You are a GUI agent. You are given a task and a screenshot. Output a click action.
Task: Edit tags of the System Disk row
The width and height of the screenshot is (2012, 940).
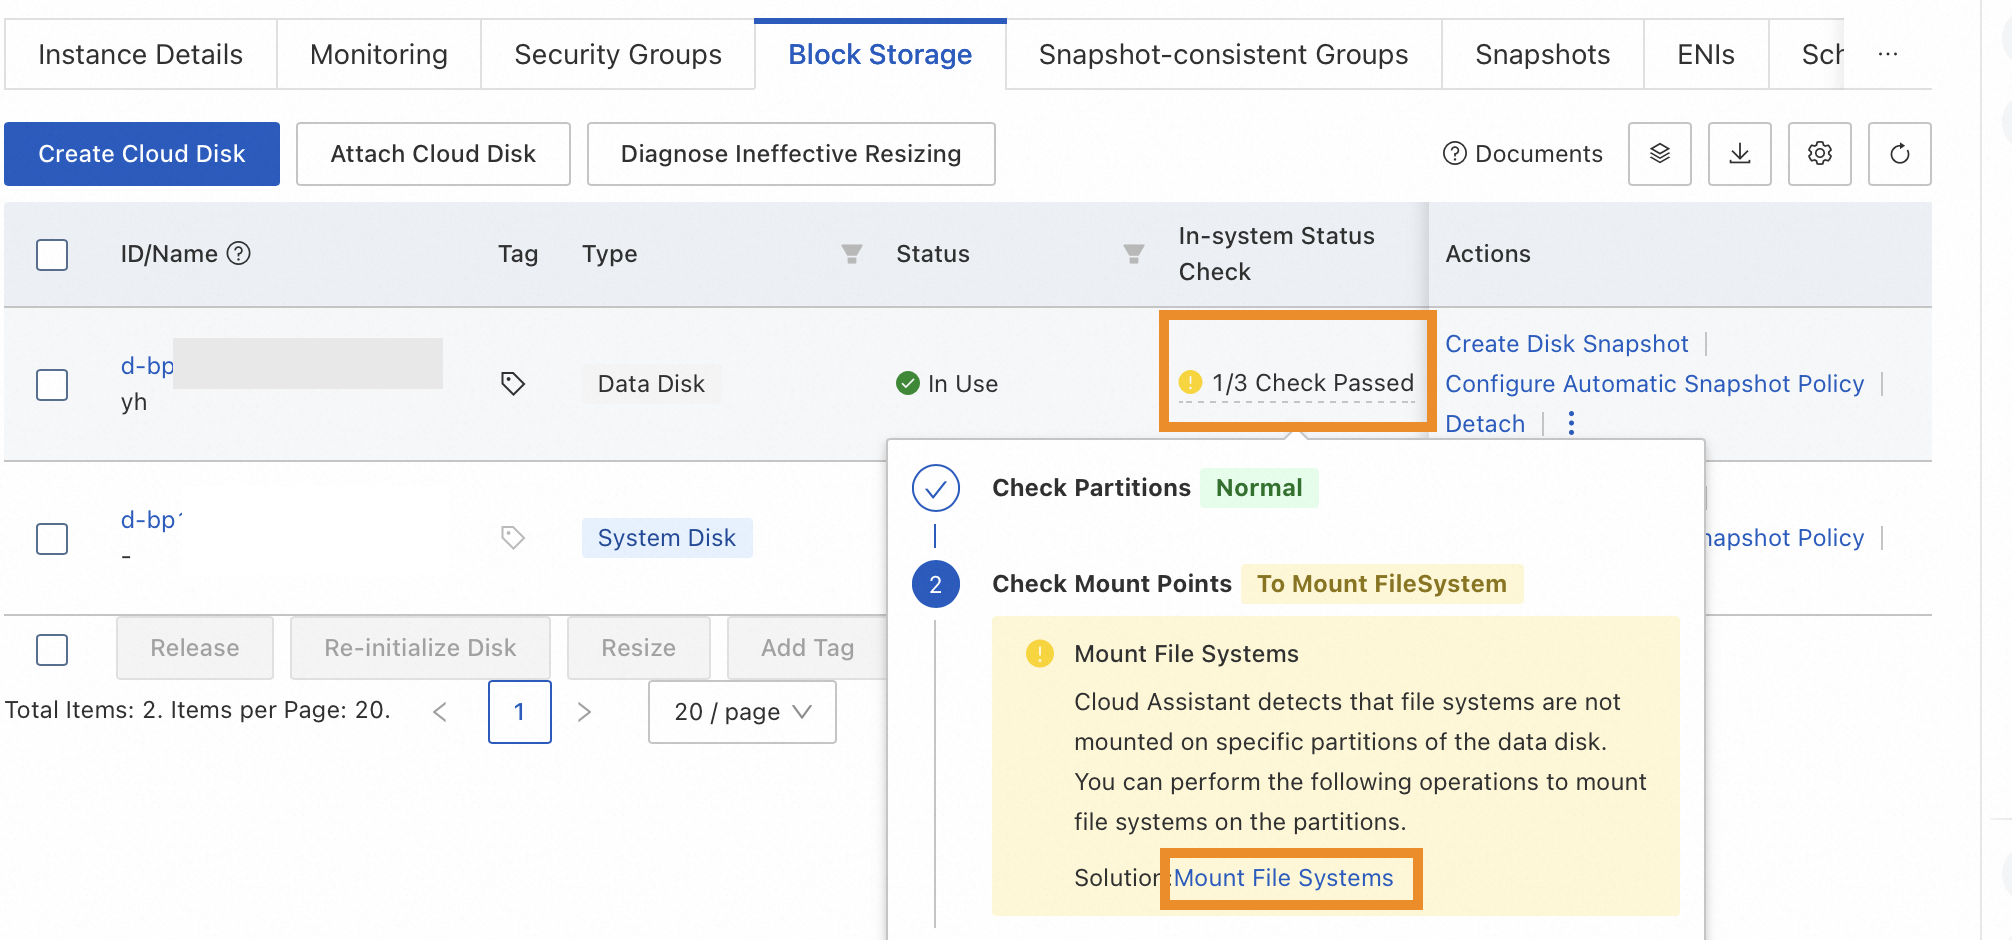pos(513,538)
